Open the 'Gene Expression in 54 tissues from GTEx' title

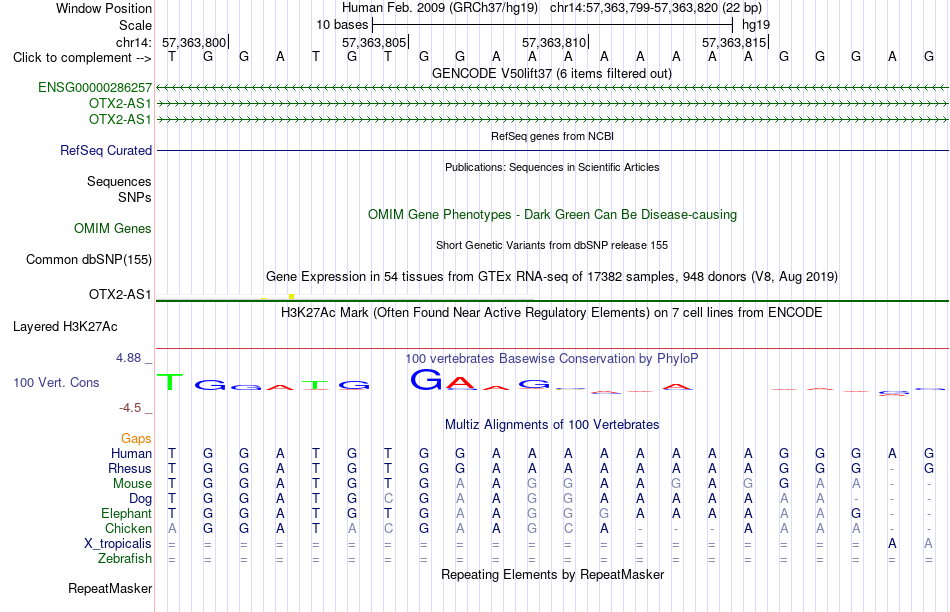pos(552,277)
